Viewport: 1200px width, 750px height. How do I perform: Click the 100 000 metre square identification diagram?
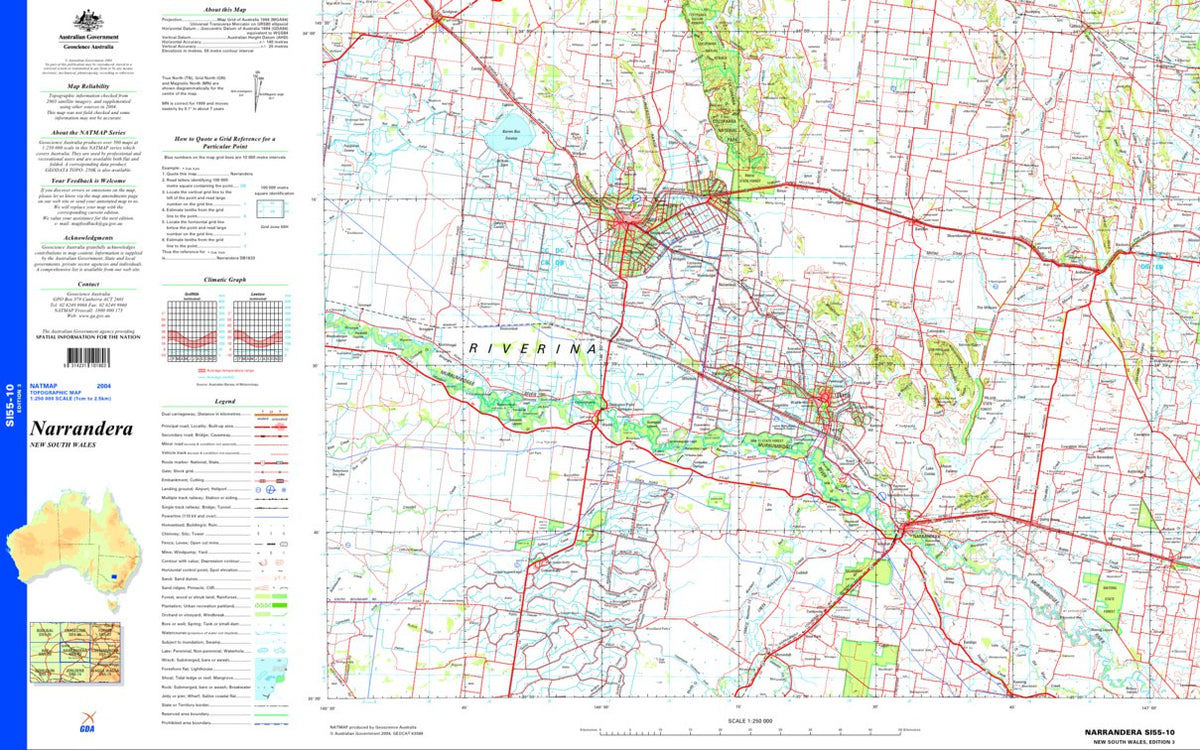point(270,209)
